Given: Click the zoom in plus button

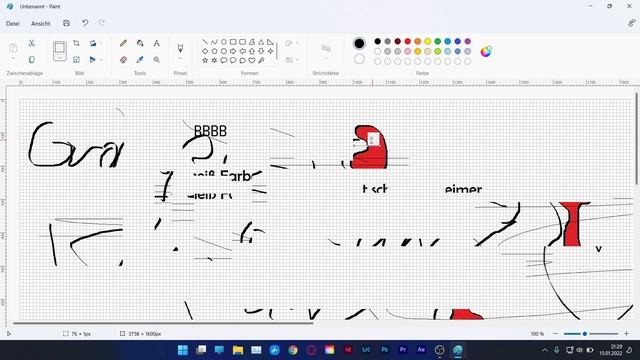Looking at the screenshot, I should [x=626, y=334].
